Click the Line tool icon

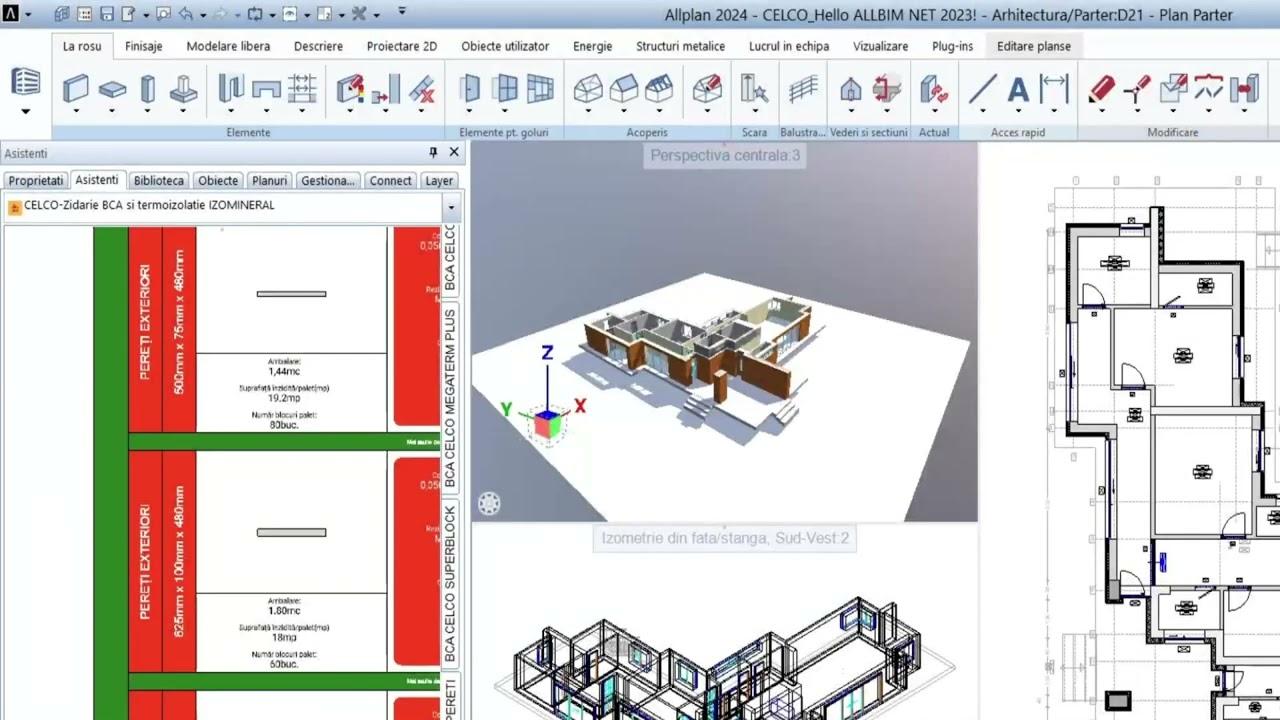(x=982, y=90)
